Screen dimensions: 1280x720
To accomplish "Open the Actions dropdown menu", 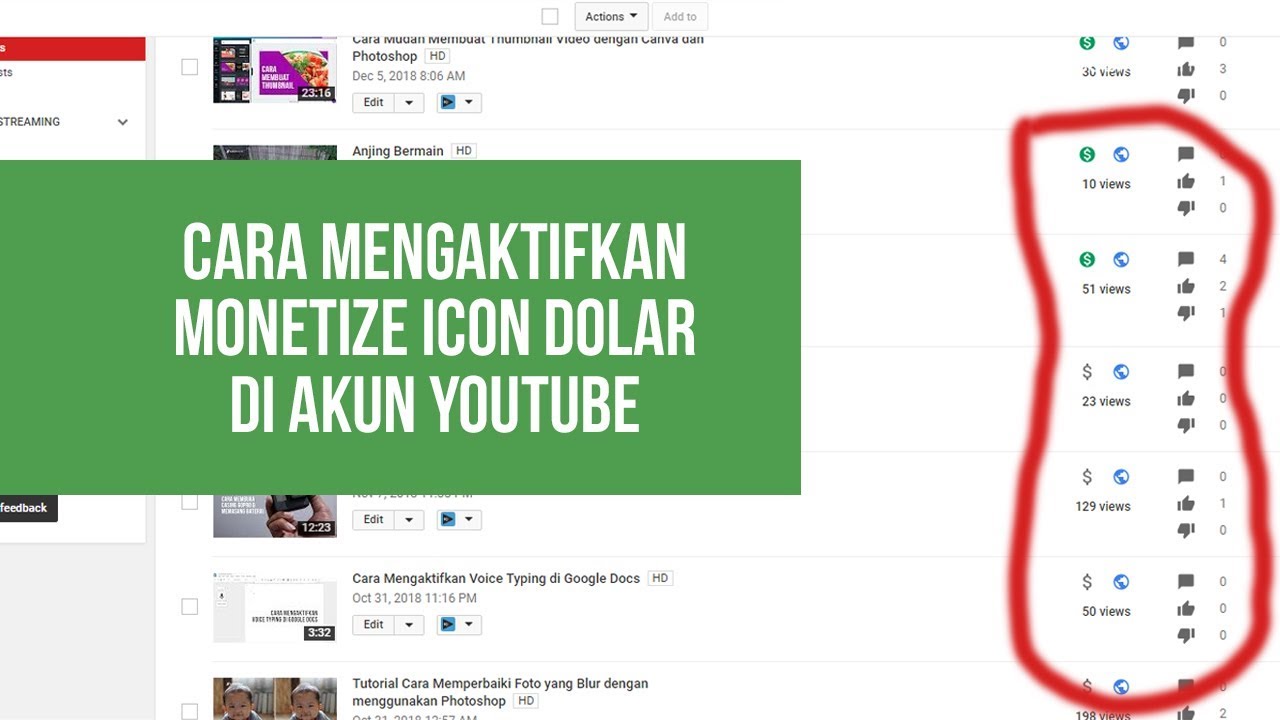I will [610, 16].
